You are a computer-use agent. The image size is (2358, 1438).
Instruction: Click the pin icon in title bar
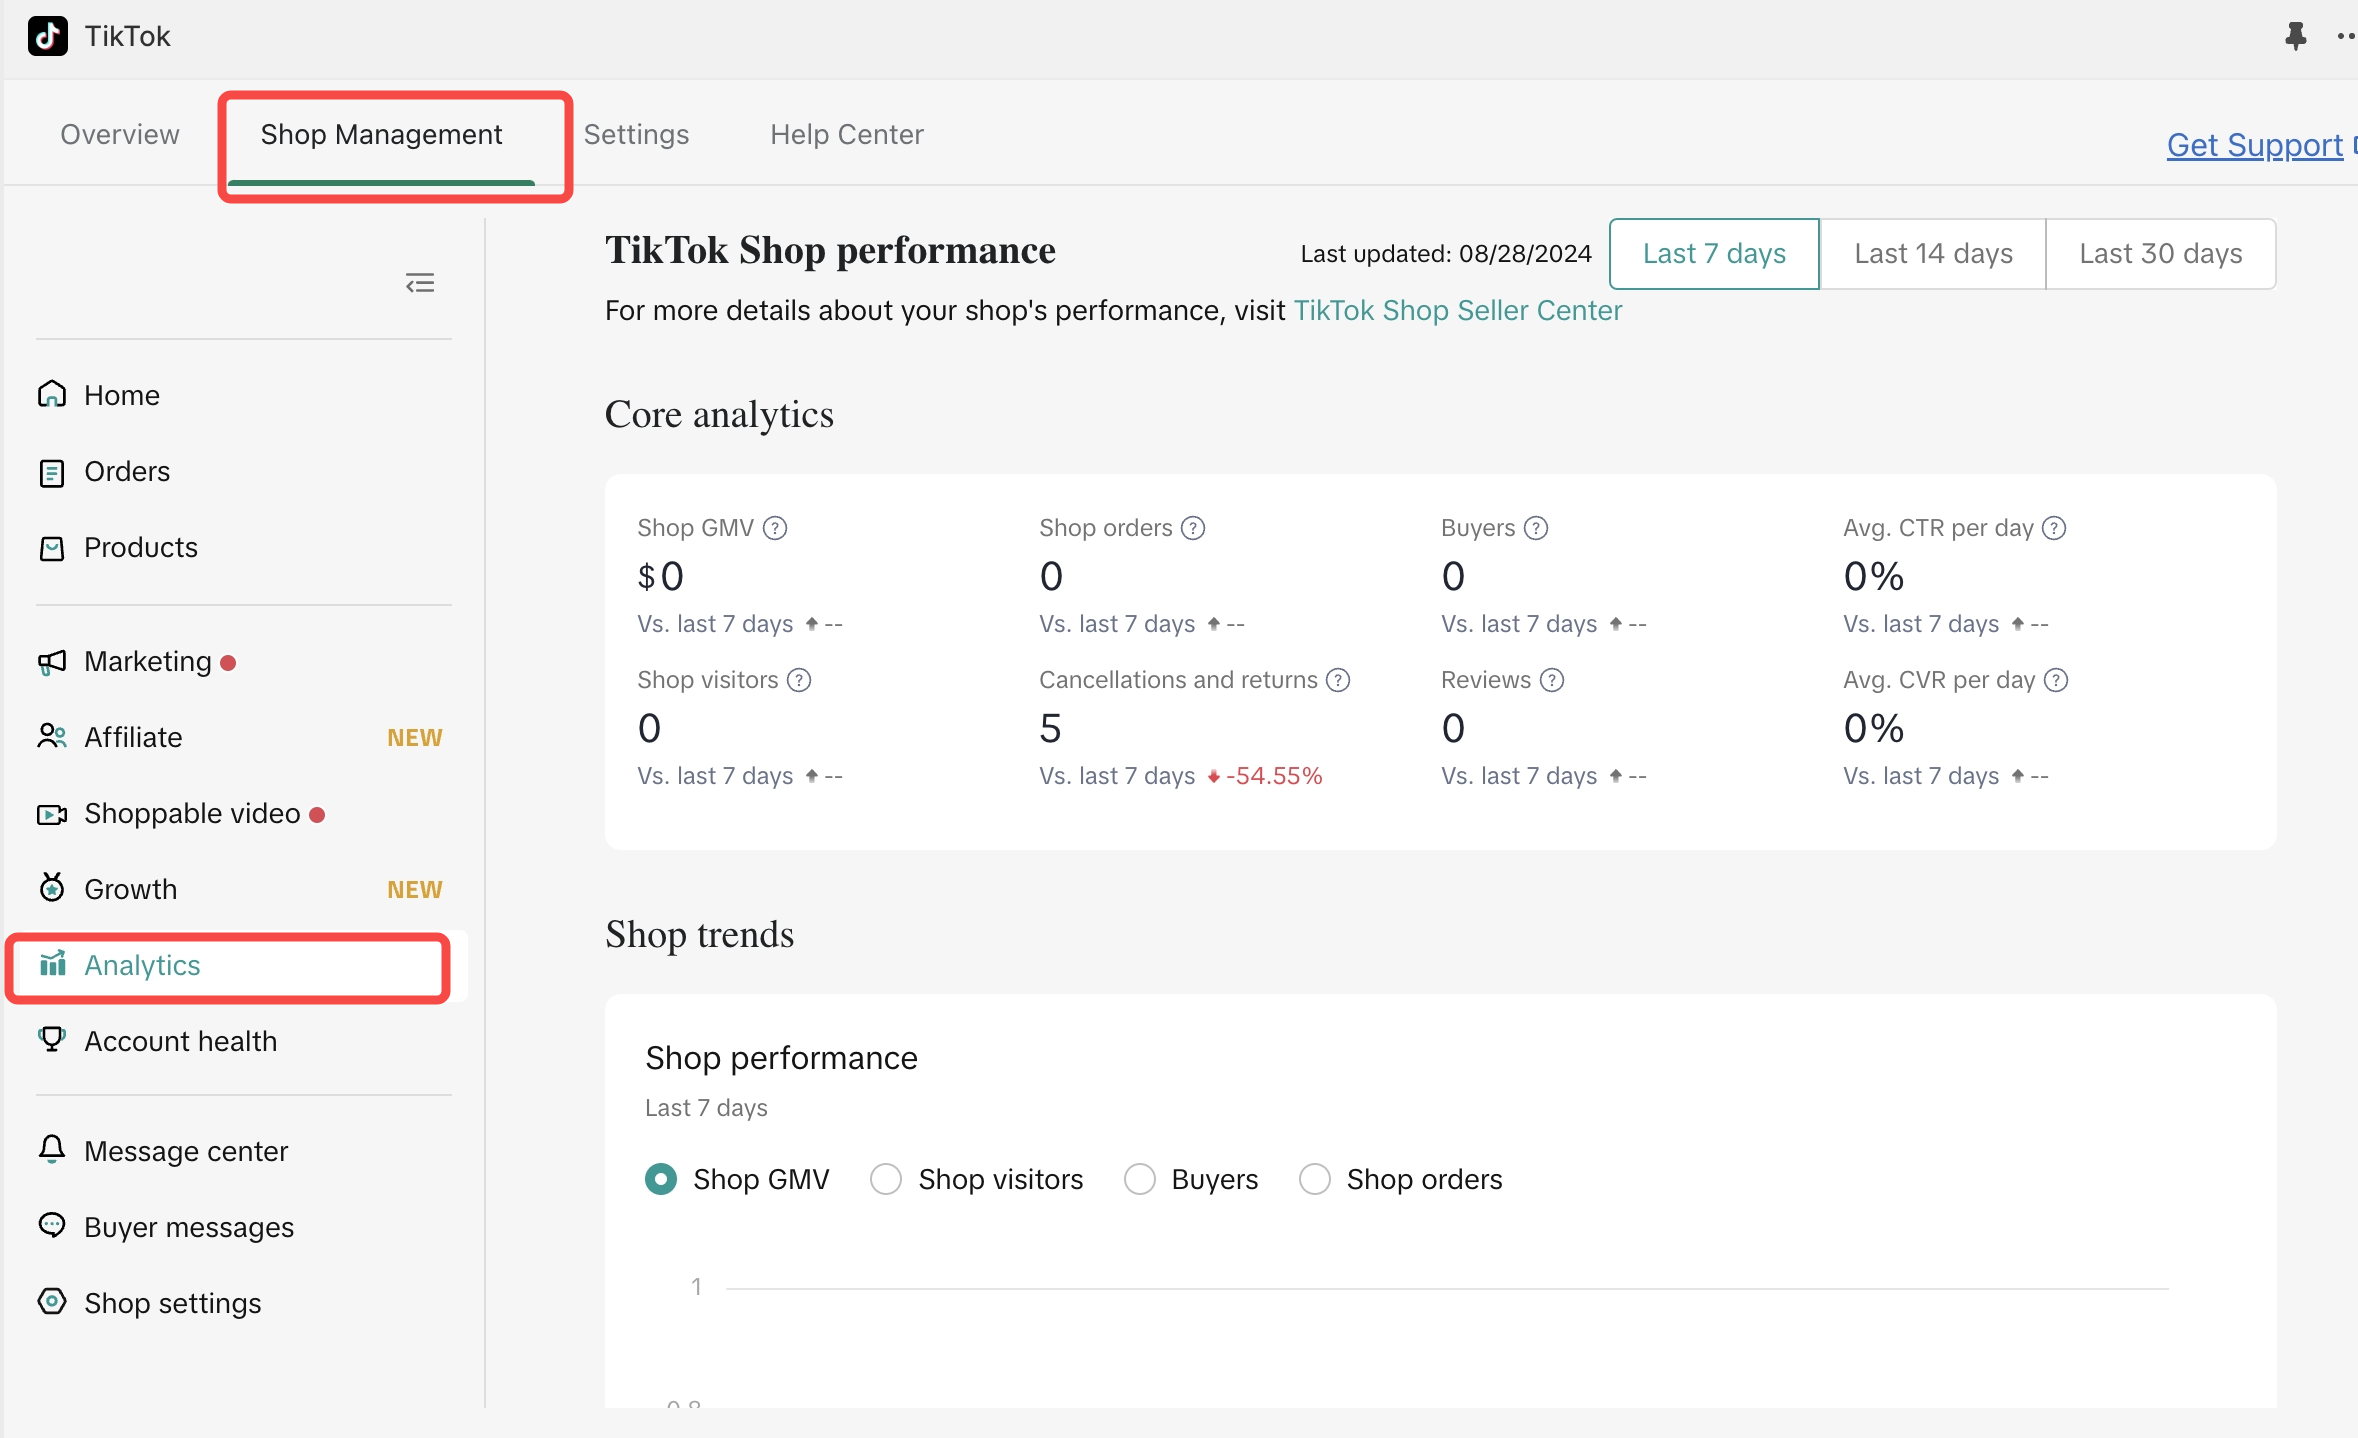coord(2295,37)
